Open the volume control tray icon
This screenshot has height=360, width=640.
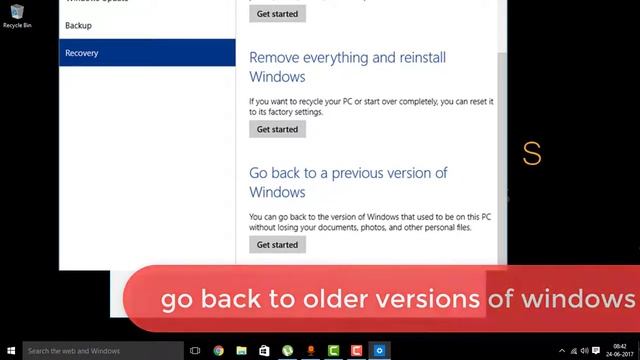[x=584, y=351]
